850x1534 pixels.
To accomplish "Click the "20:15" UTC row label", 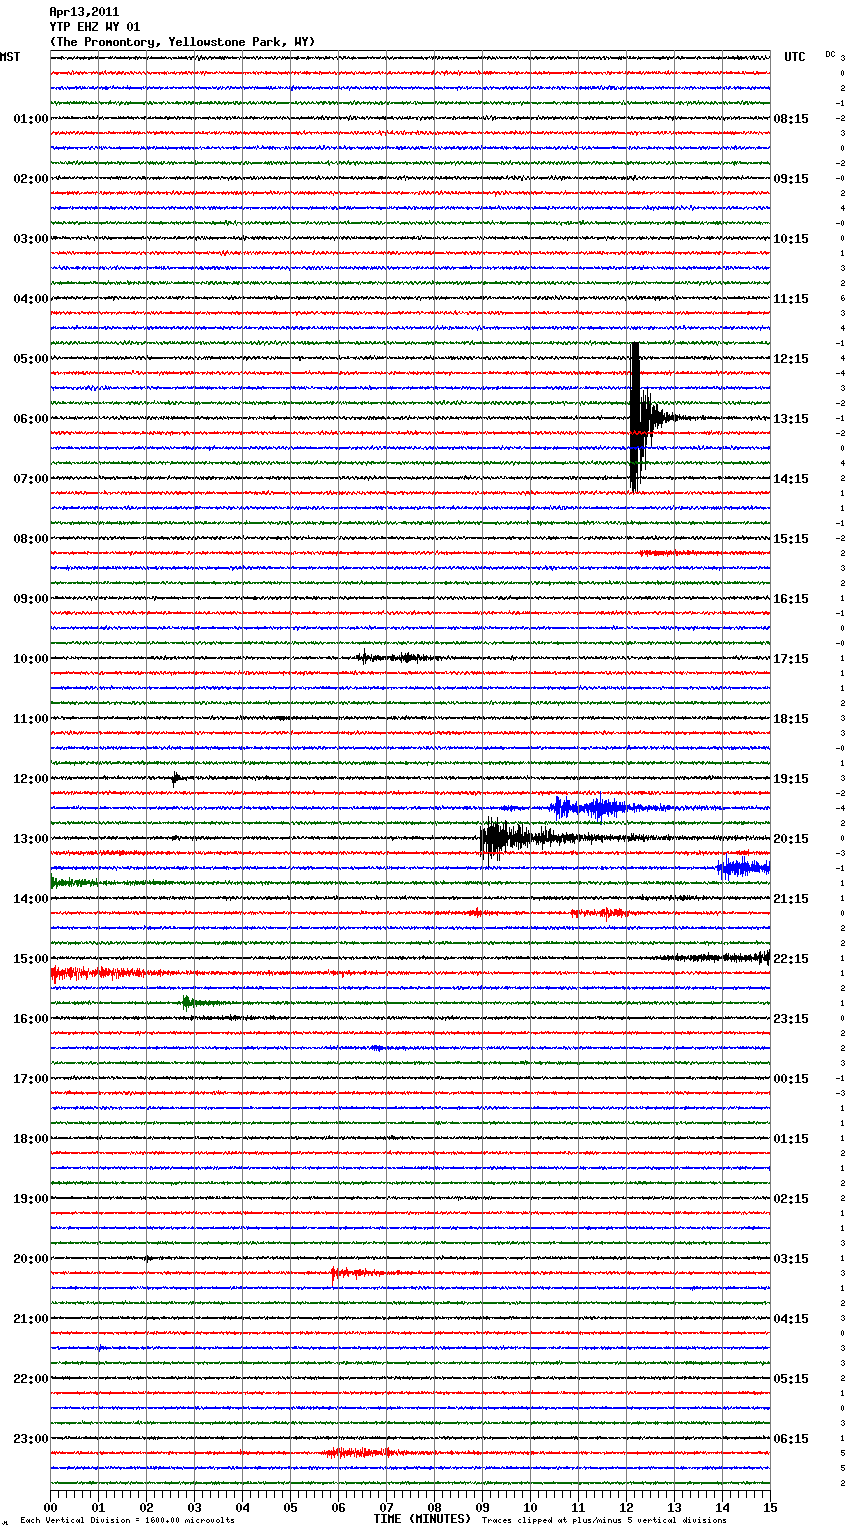I will point(791,839).
